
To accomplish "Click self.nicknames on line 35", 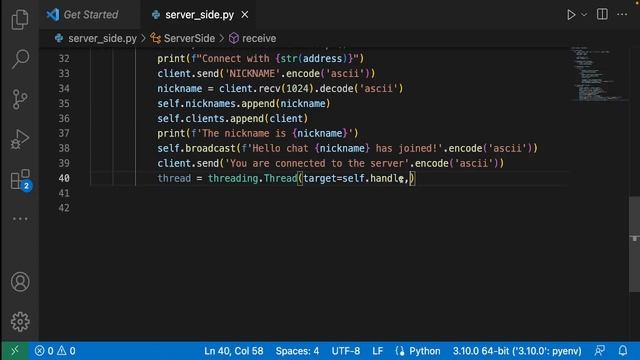I will coord(196,104).
